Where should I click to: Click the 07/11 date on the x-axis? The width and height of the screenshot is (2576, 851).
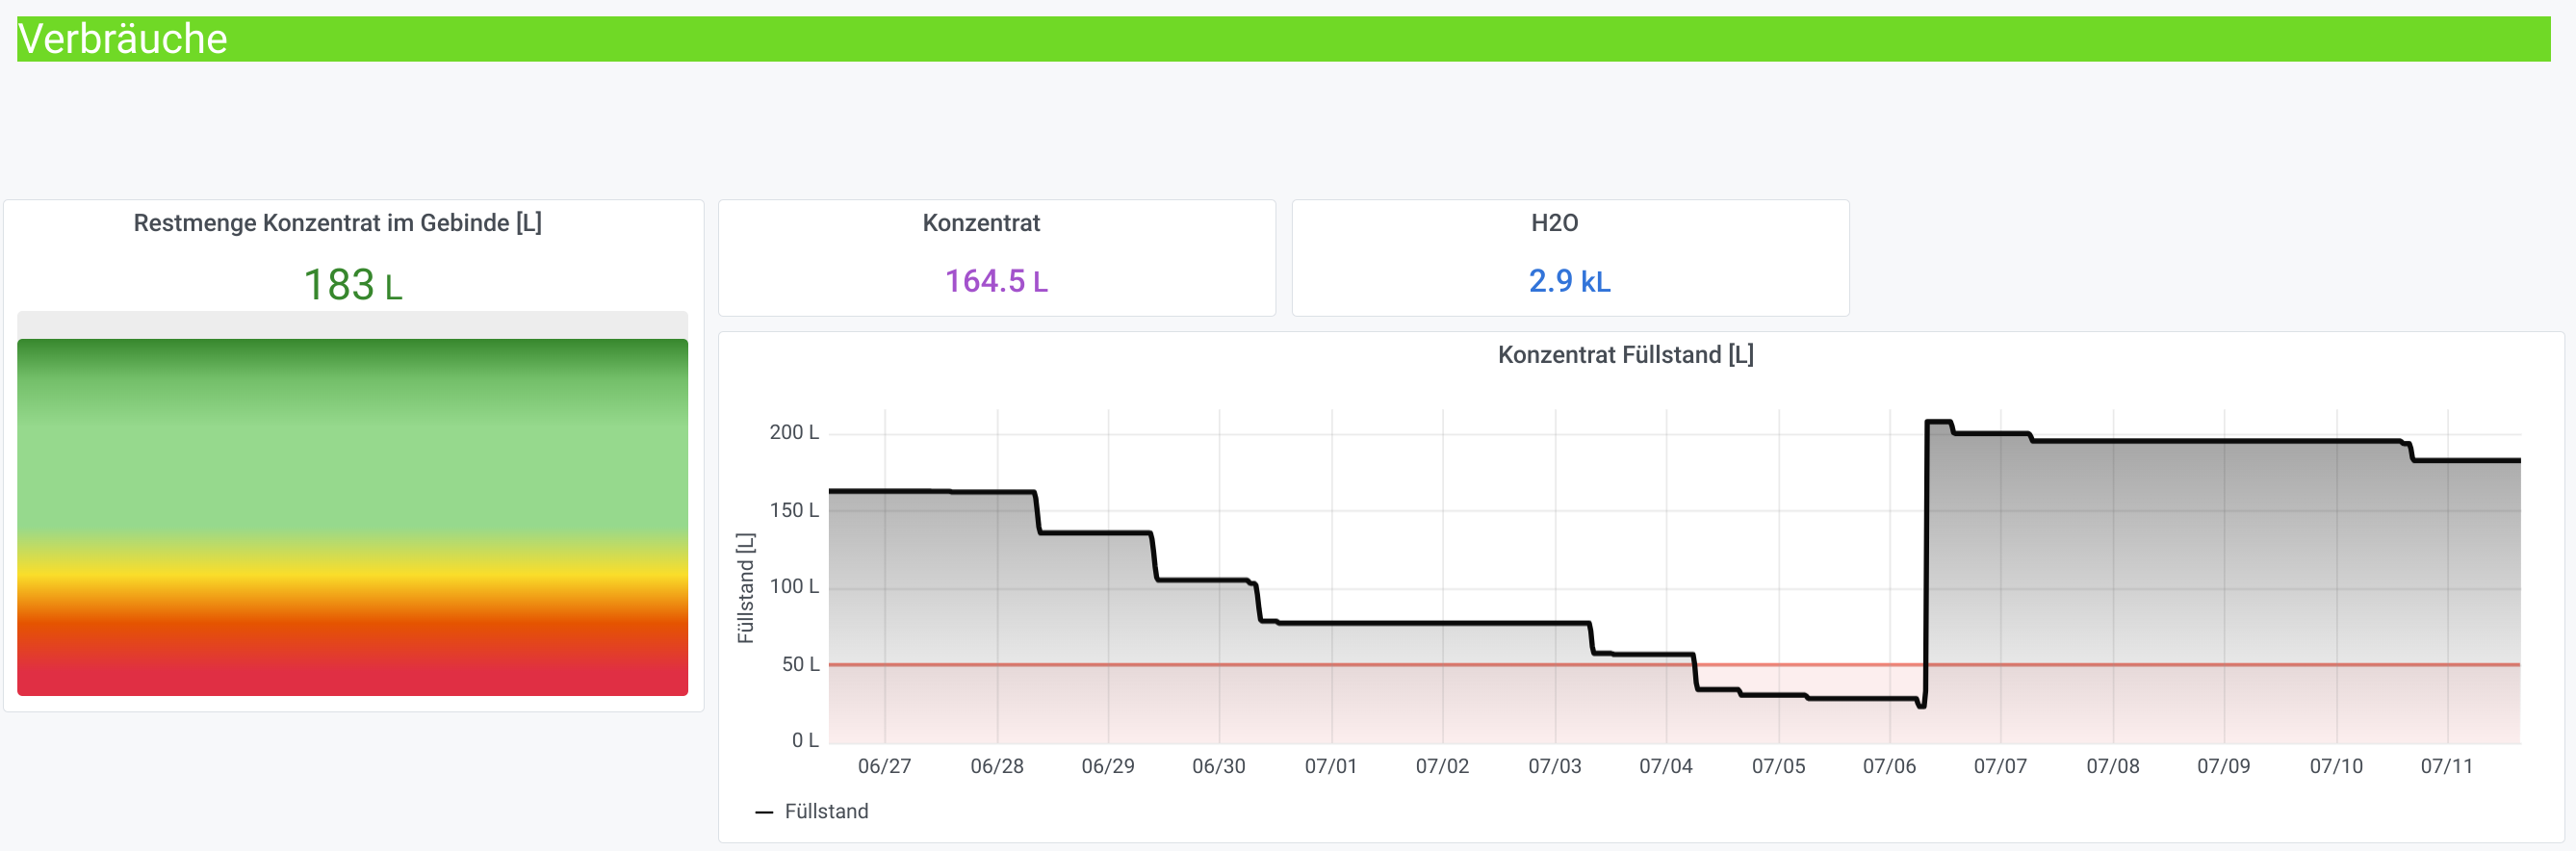pyautogui.click(x=2446, y=766)
